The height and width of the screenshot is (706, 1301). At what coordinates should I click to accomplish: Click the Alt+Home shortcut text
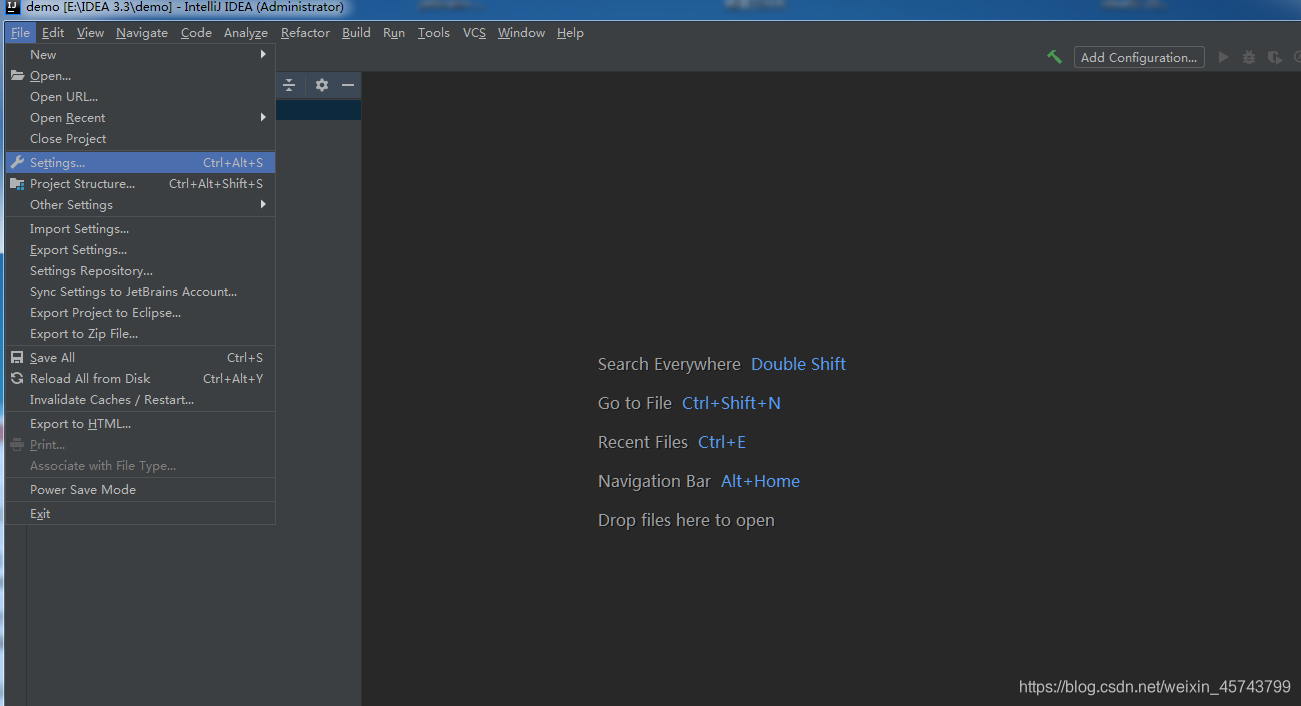pos(760,481)
